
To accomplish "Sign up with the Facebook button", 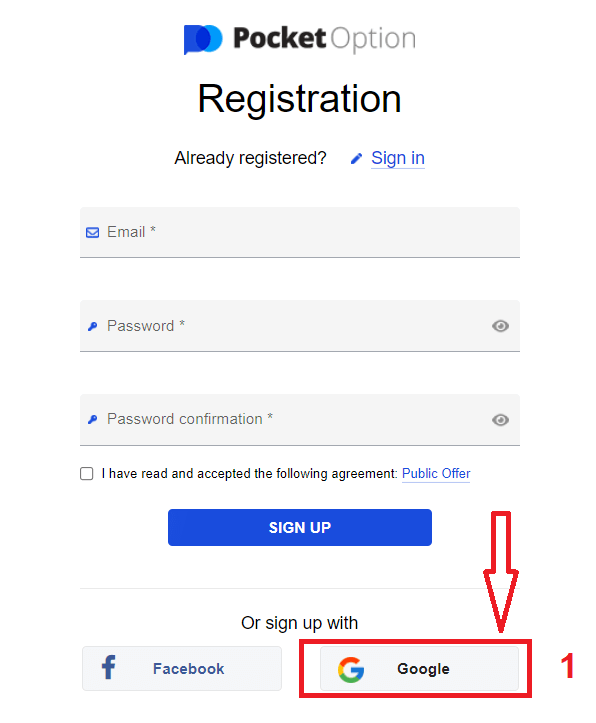I will click(x=182, y=668).
